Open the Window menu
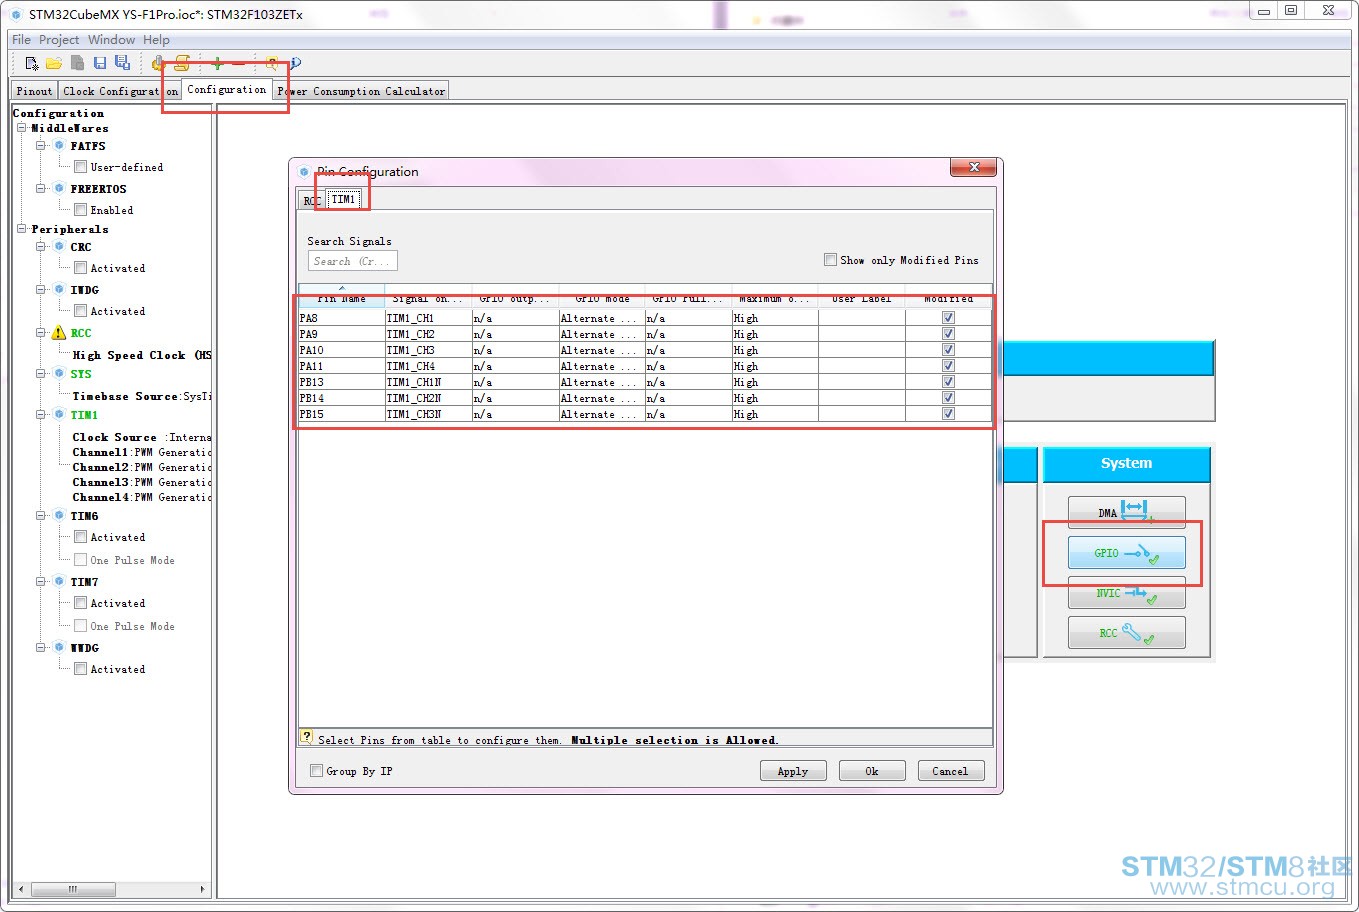Image resolution: width=1359 pixels, height=912 pixels. (x=111, y=40)
